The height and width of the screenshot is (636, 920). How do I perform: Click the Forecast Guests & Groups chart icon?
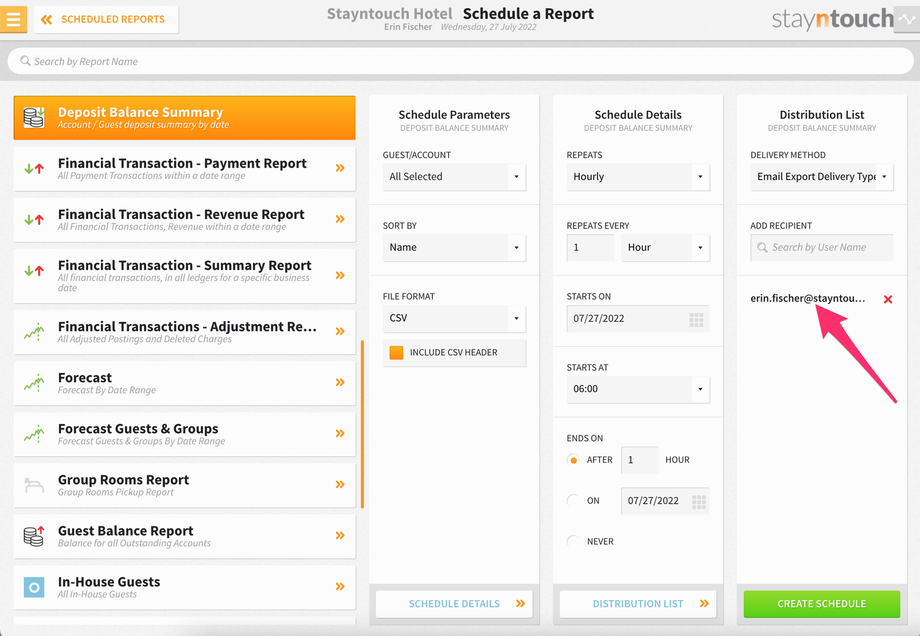tap(34, 434)
